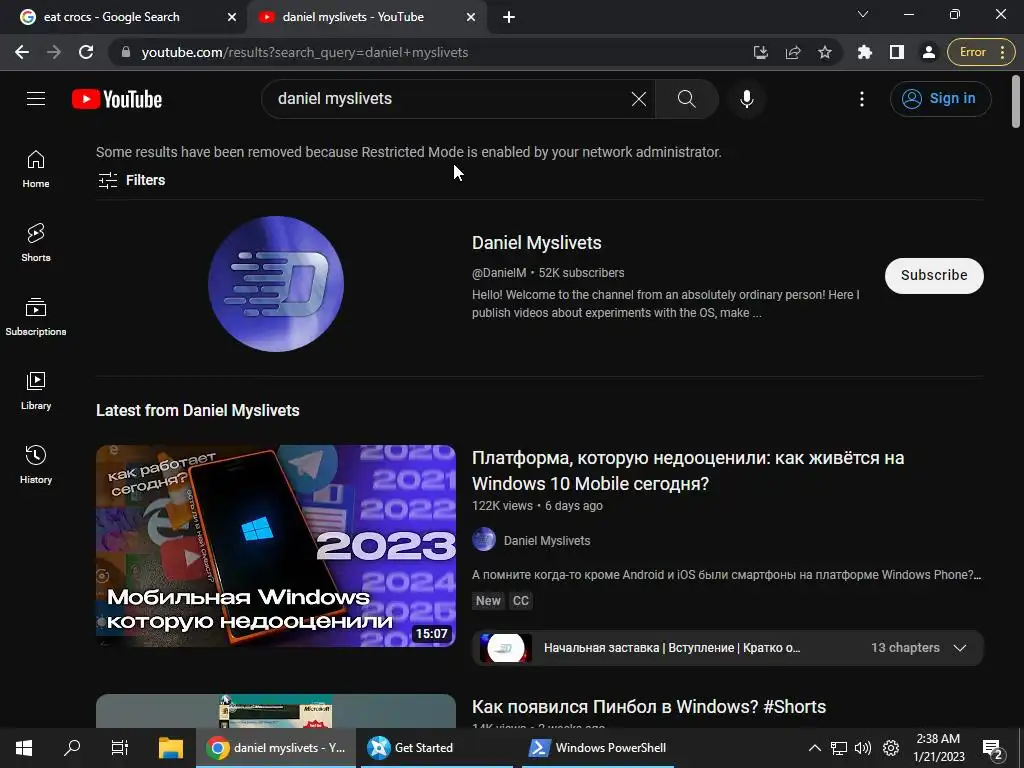This screenshot has height=768, width=1024.
Task: Open a new browser tab
Action: pos(509,18)
